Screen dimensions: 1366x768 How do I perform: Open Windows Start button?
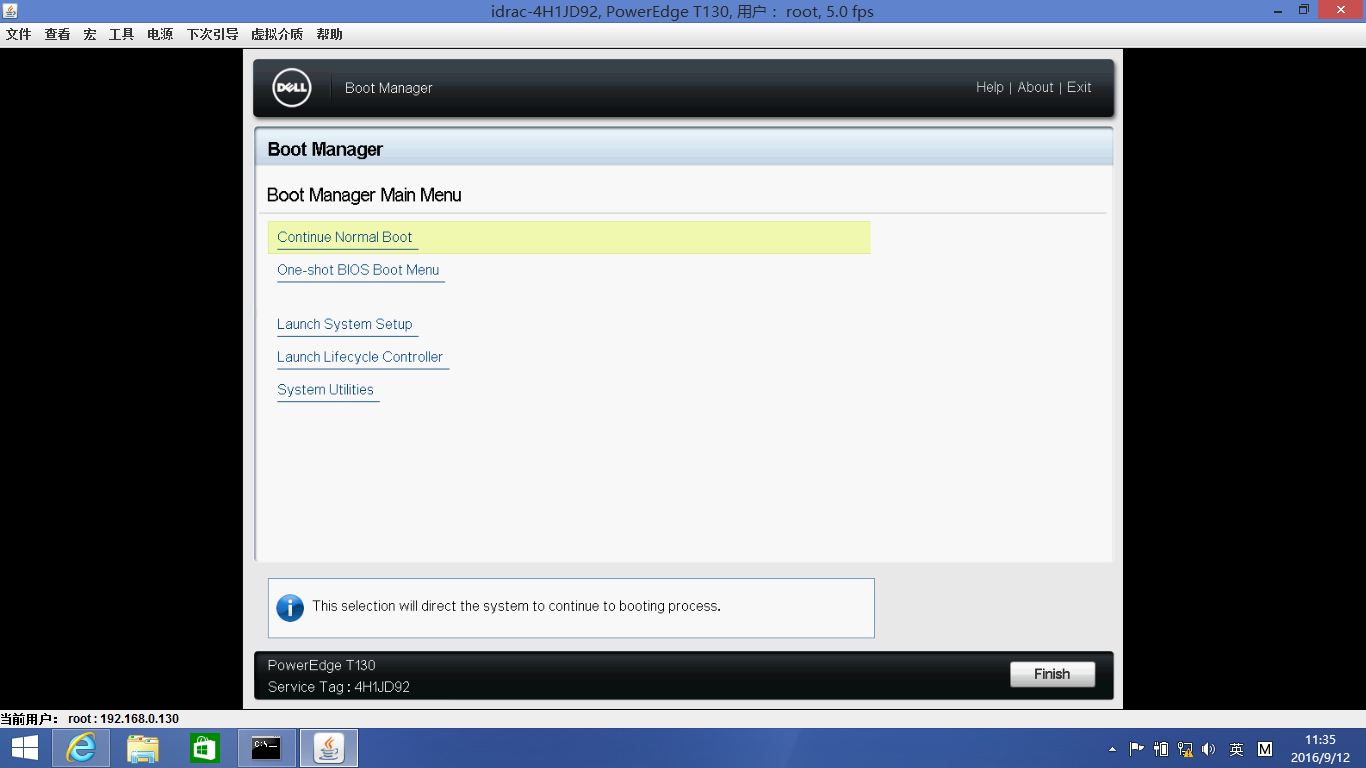tap(25, 748)
